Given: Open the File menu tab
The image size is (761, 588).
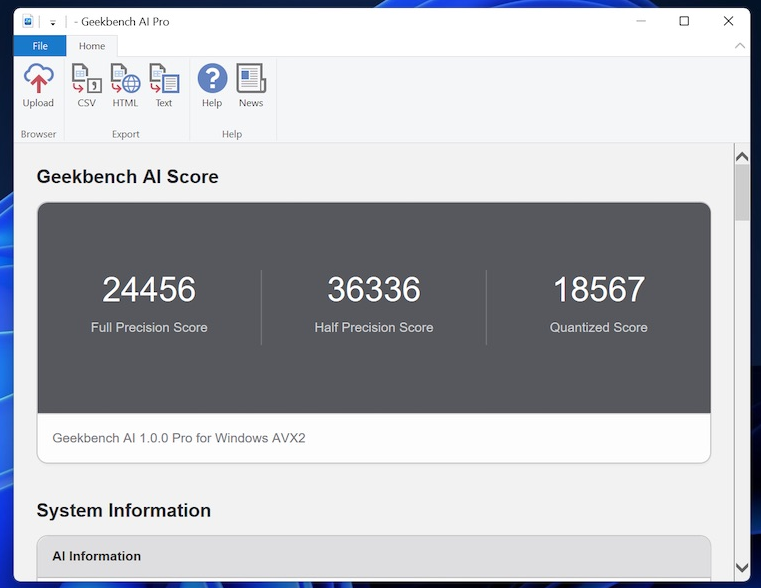Looking at the screenshot, I should pyautogui.click(x=40, y=46).
